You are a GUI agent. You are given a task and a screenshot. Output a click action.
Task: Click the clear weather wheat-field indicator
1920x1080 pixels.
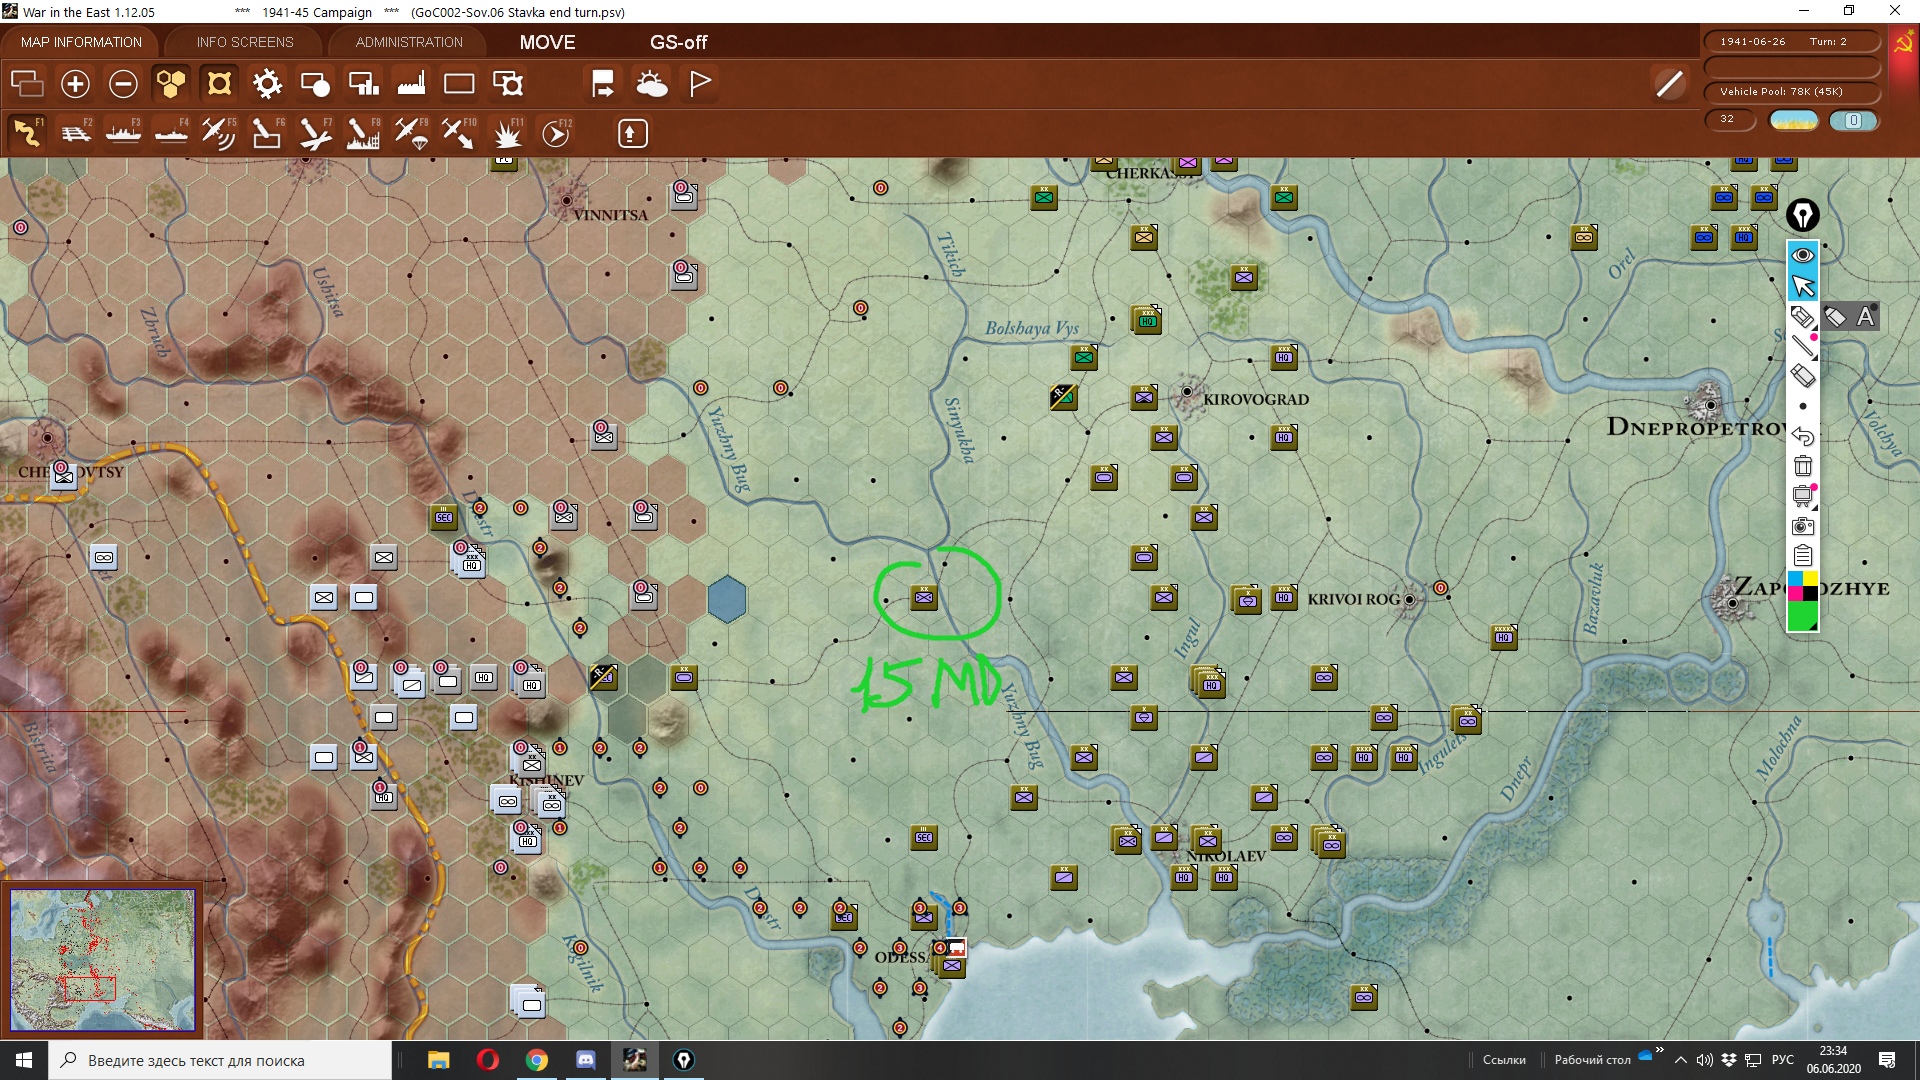[1794, 121]
